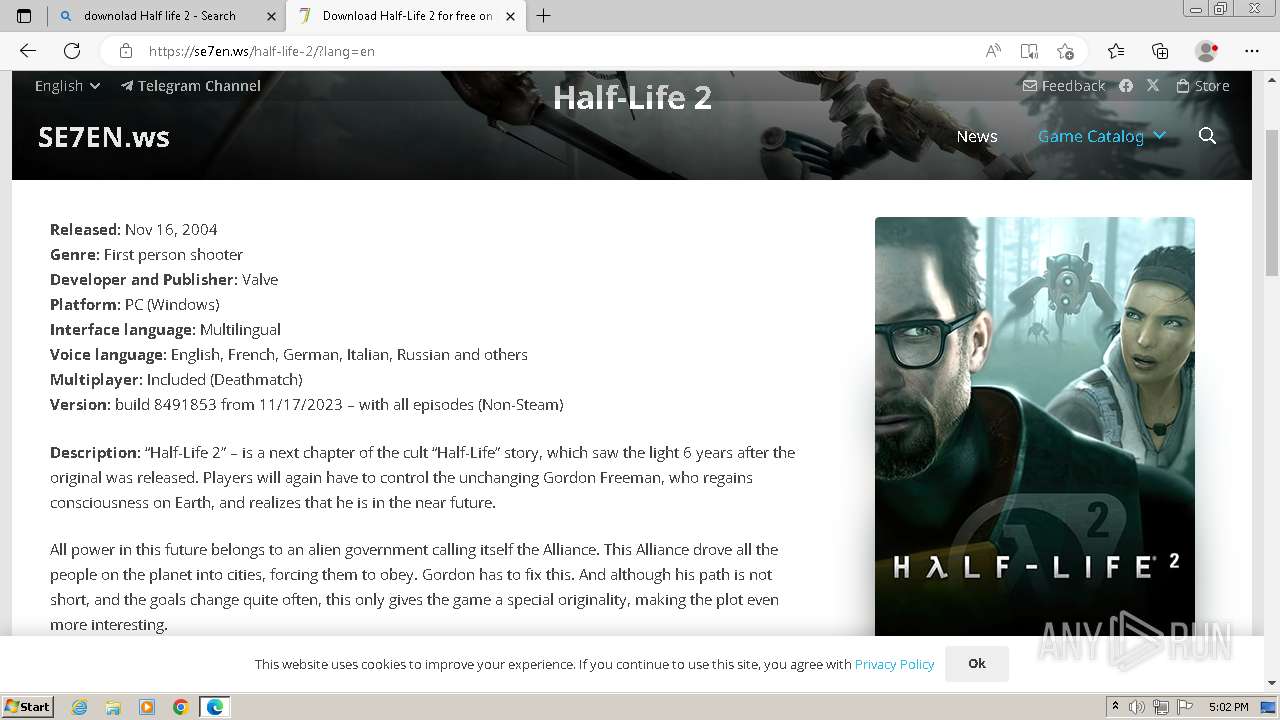
Task: Click the "Developer and Publisher:" label
Action: point(144,279)
